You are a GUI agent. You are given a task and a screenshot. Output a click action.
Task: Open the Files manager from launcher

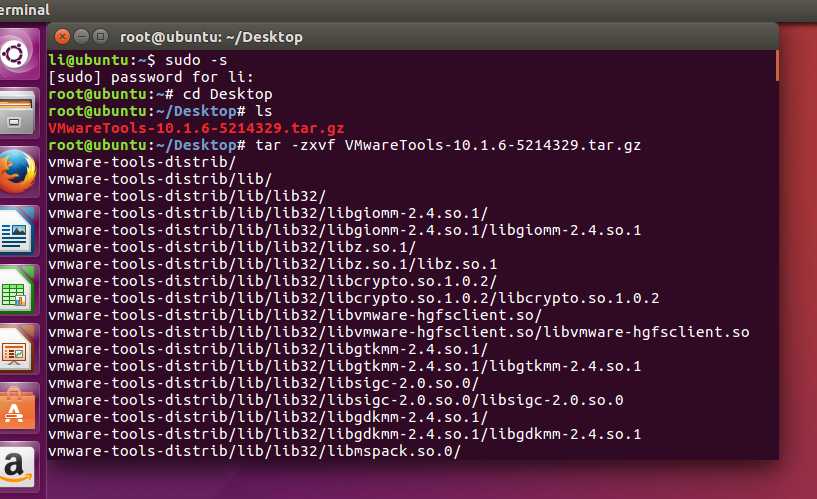pyautogui.click(x=17, y=113)
